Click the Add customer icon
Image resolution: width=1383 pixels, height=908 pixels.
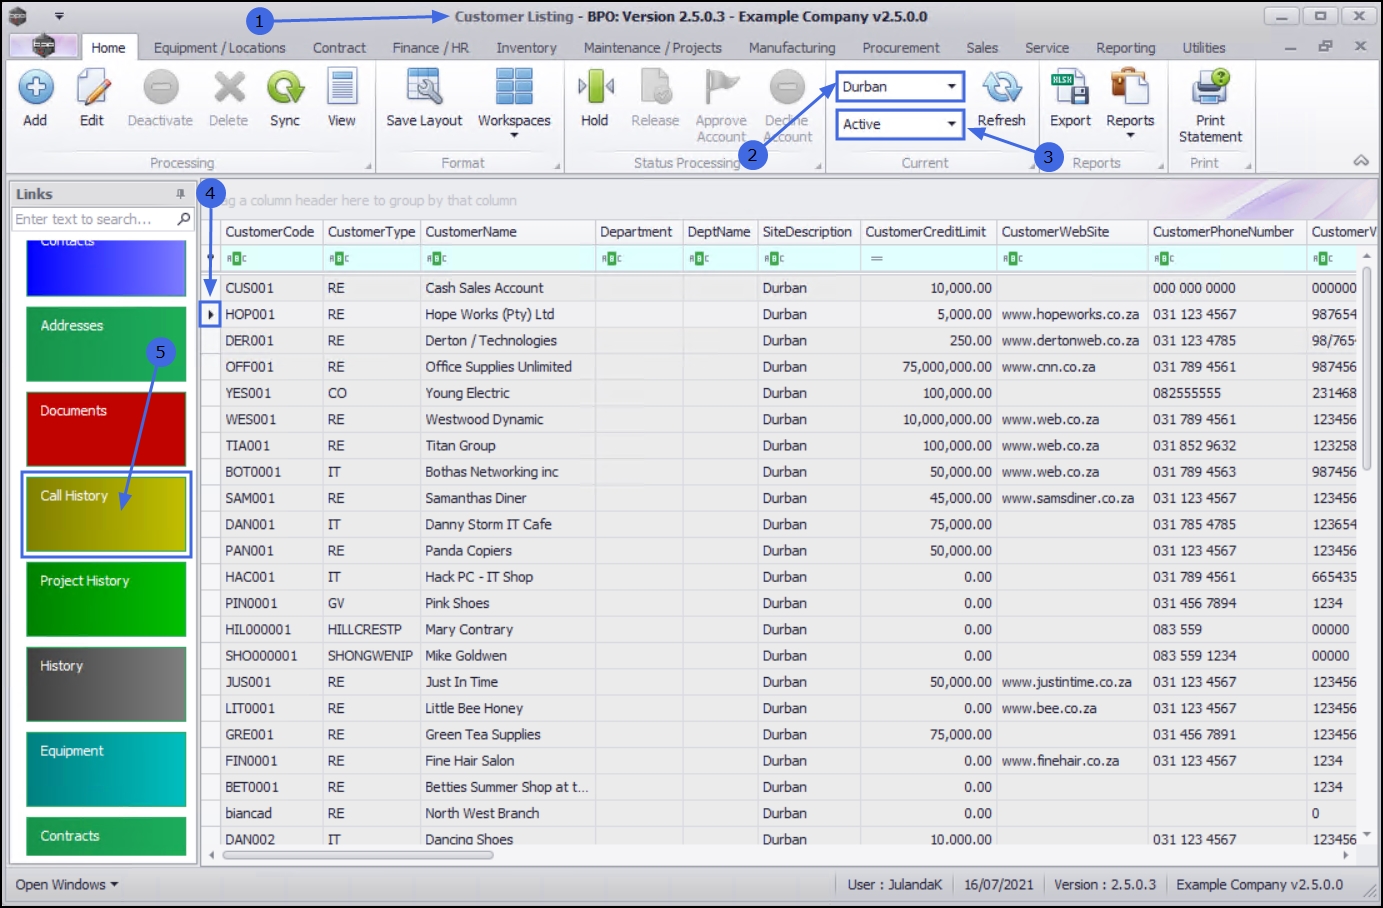(x=35, y=88)
